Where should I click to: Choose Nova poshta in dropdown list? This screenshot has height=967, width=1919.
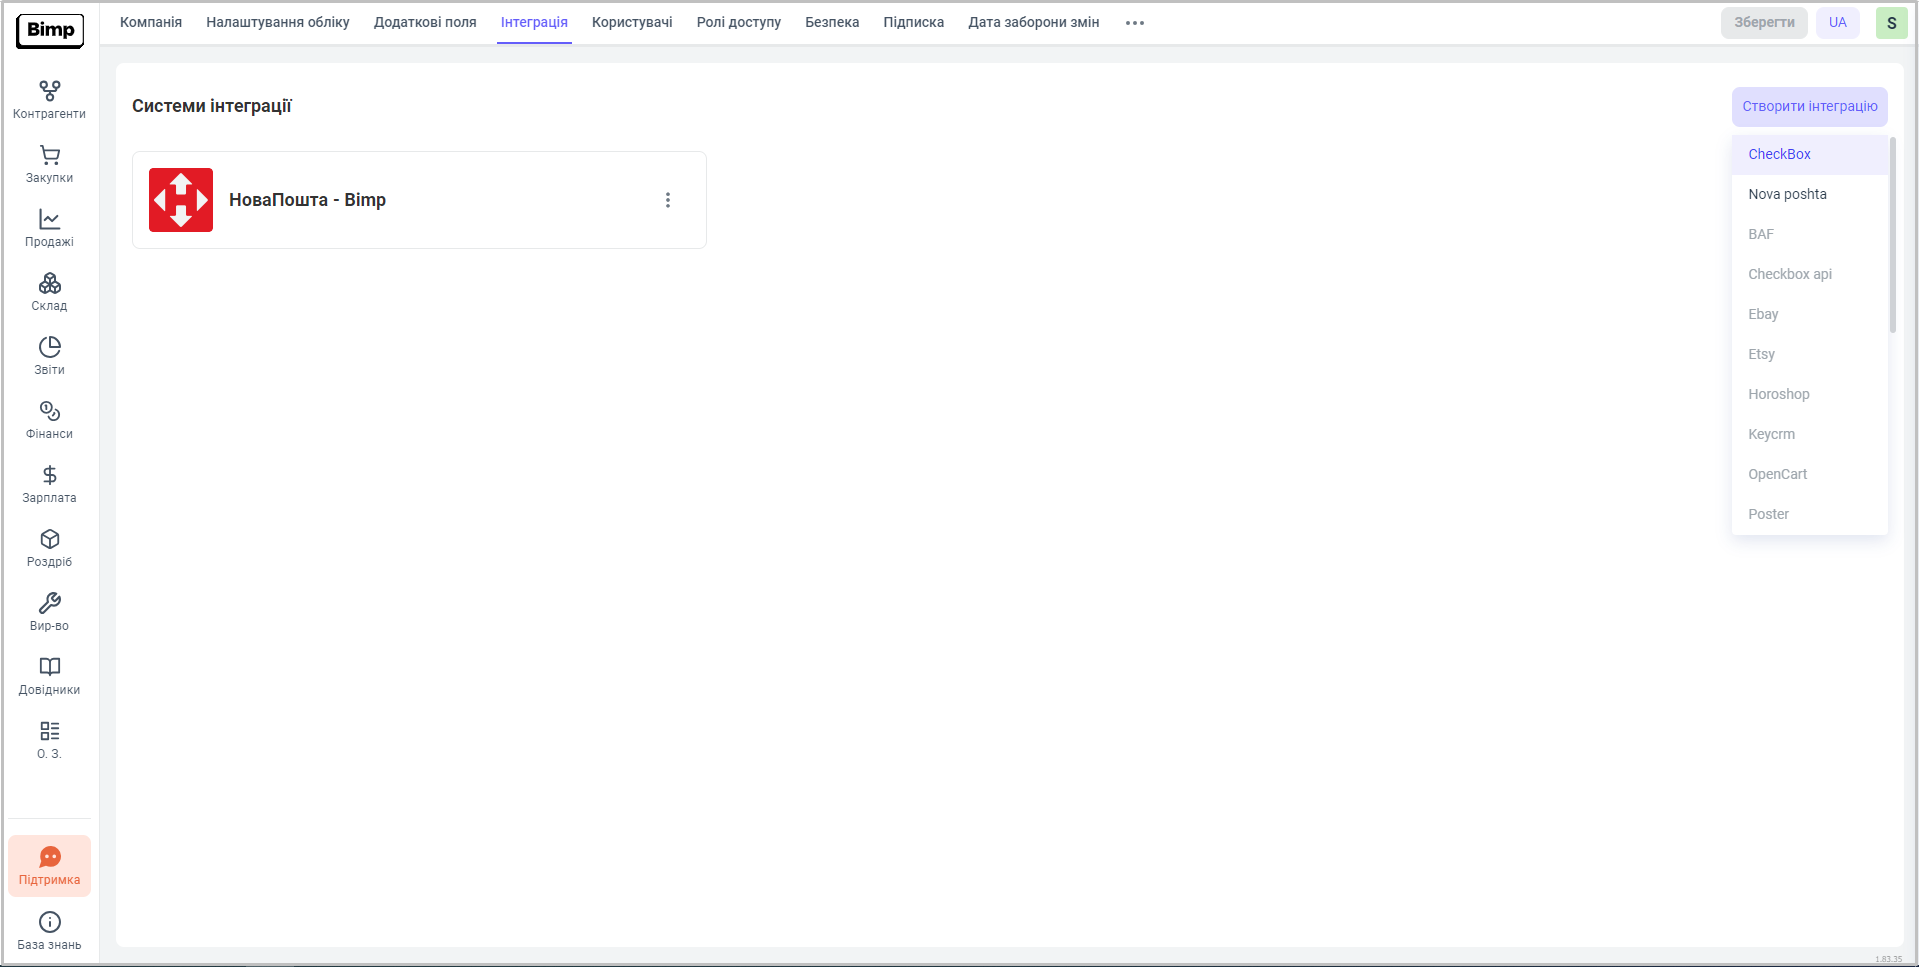1787,194
